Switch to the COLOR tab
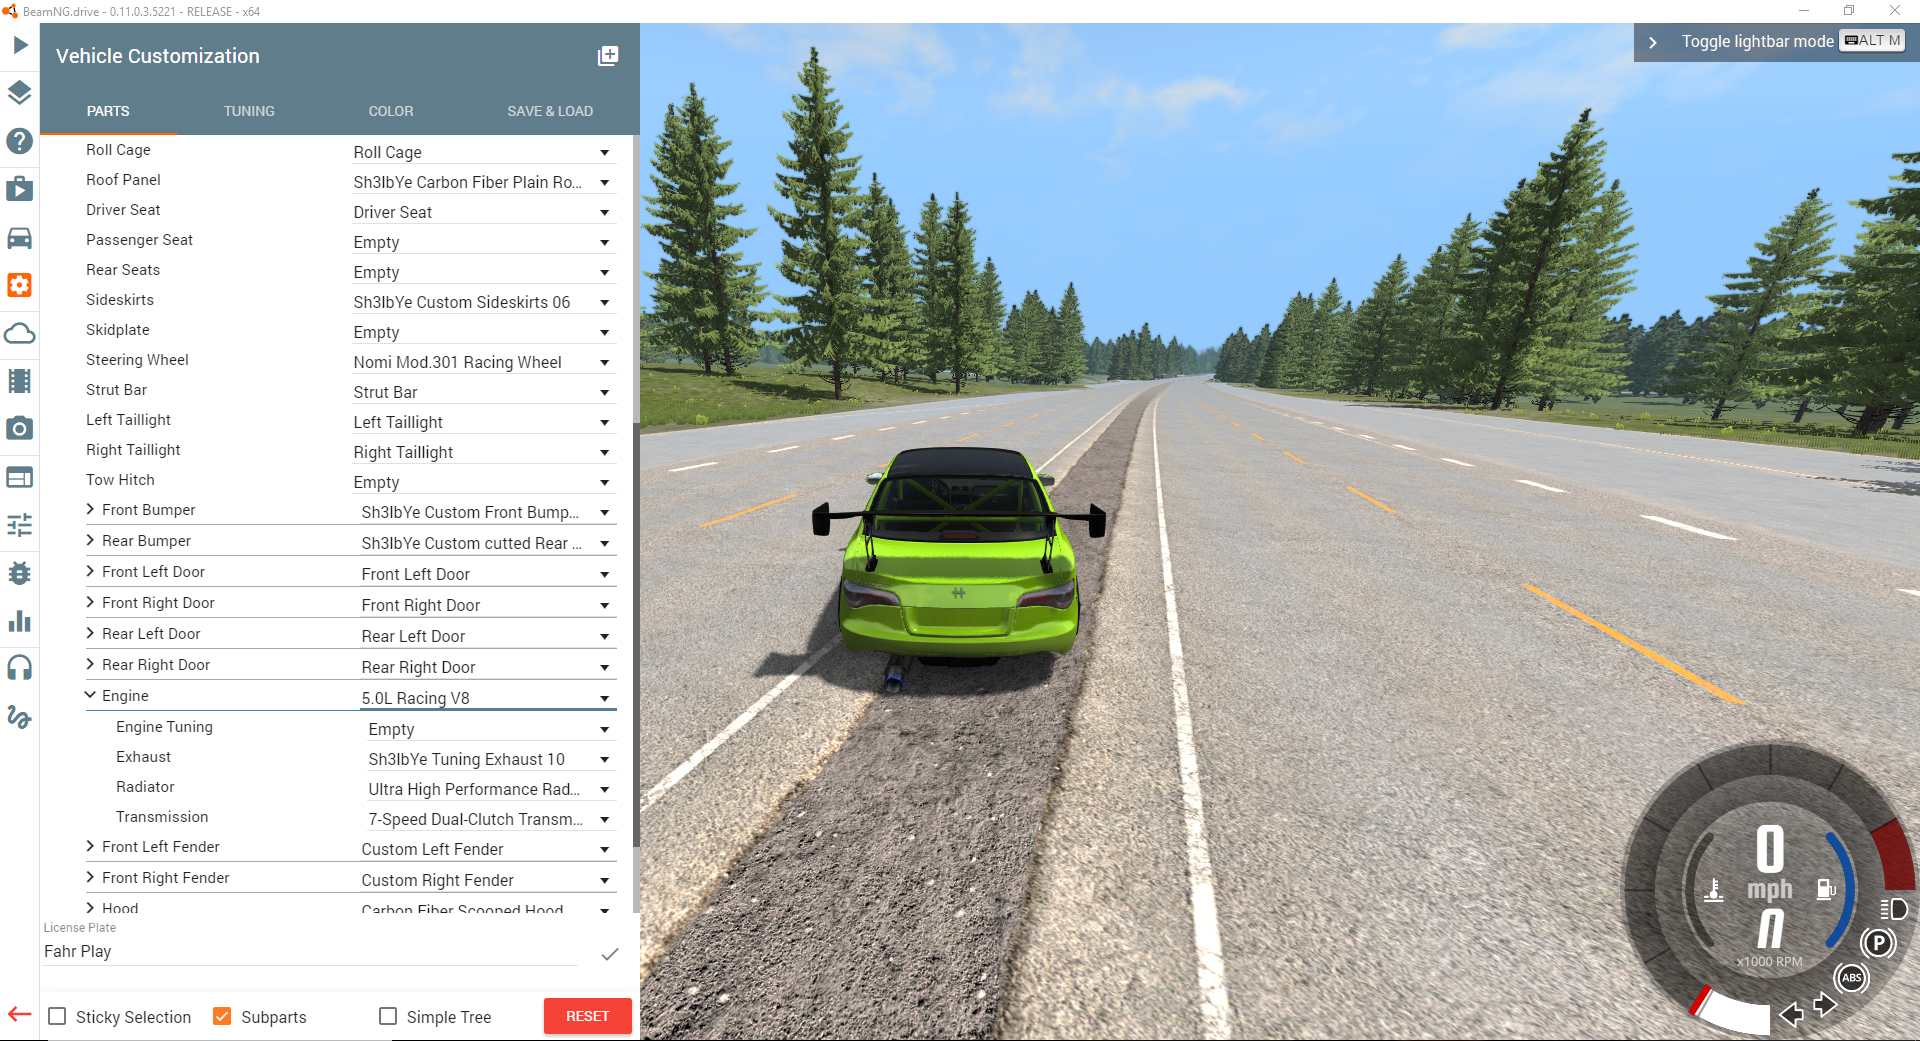The width and height of the screenshot is (1920, 1041). coord(391,111)
